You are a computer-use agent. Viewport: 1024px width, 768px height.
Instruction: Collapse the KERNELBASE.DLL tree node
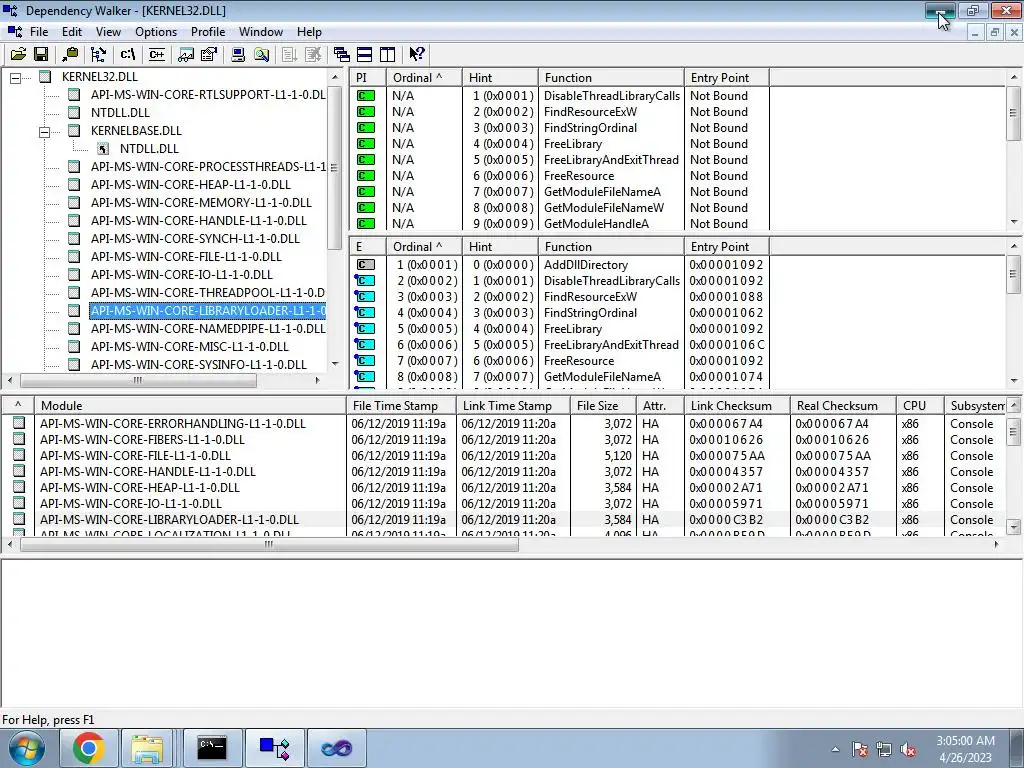(x=44, y=131)
